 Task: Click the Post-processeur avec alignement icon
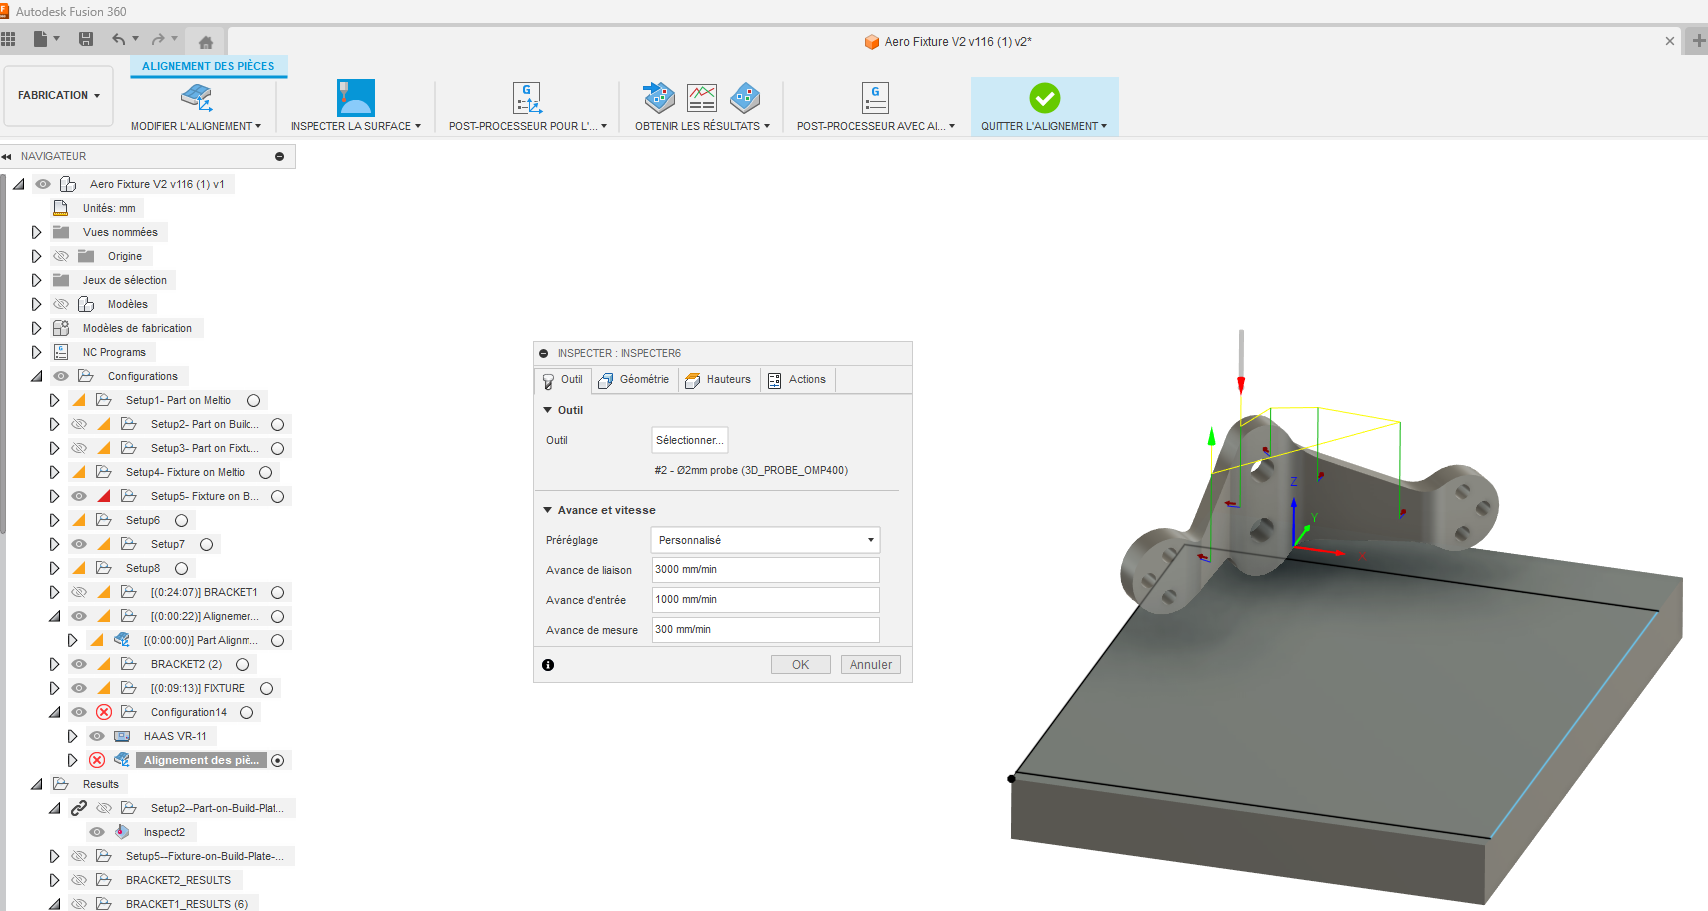tap(875, 98)
